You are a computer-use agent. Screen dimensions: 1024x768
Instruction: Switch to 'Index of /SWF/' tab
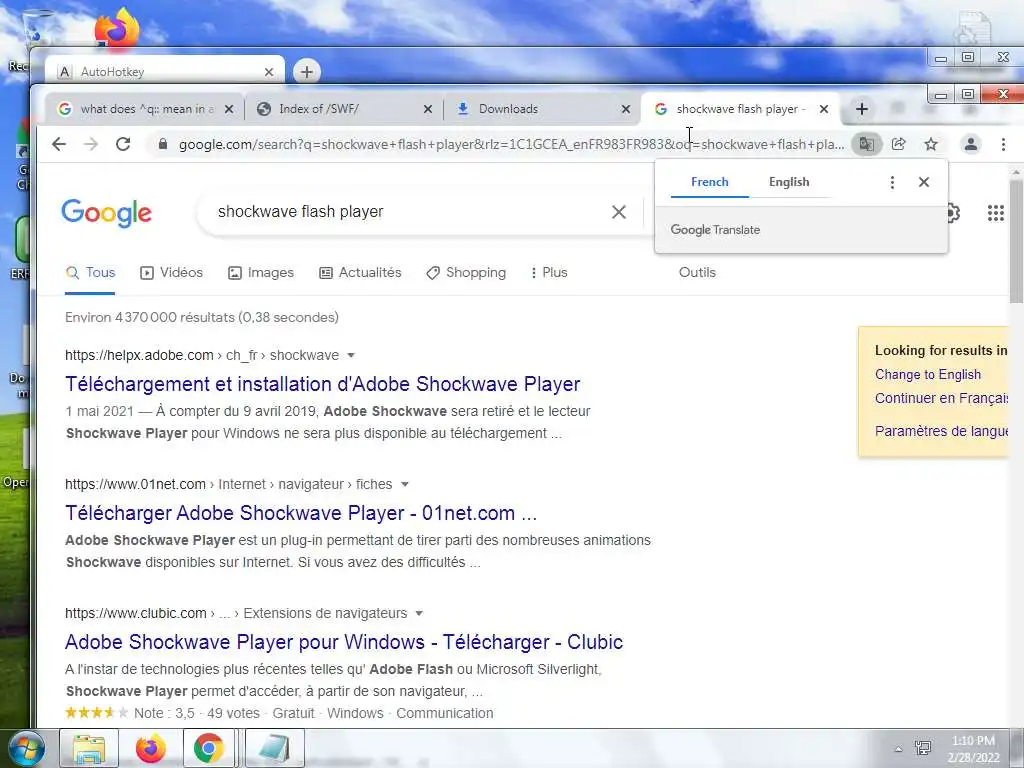coord(344,109)
